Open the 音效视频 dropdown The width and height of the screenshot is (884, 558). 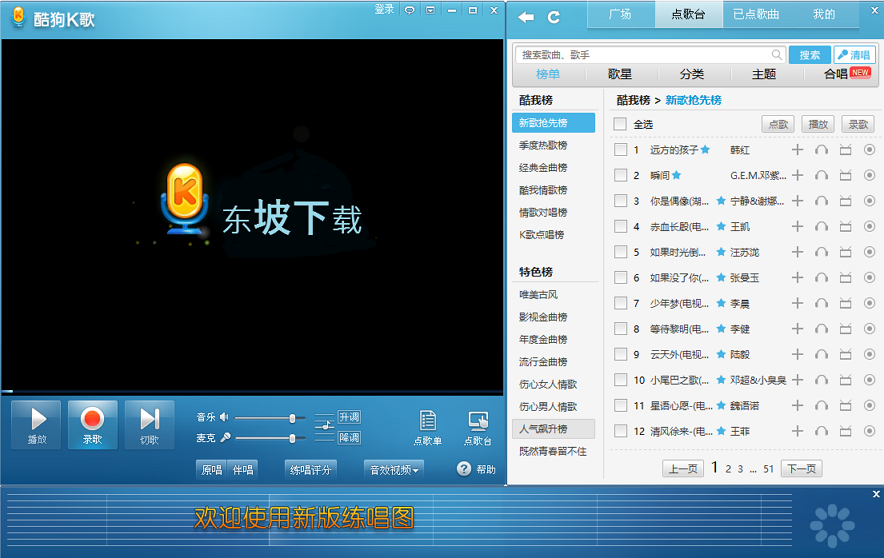(x=394, y=470)
